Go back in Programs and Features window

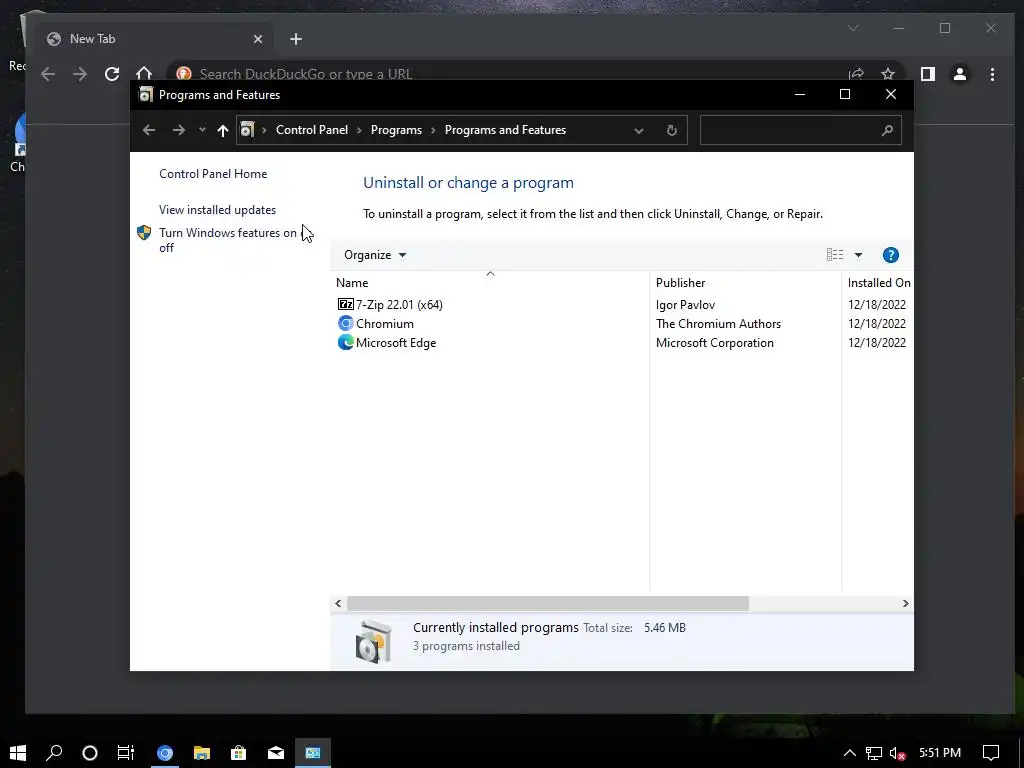tap(149, 130)
